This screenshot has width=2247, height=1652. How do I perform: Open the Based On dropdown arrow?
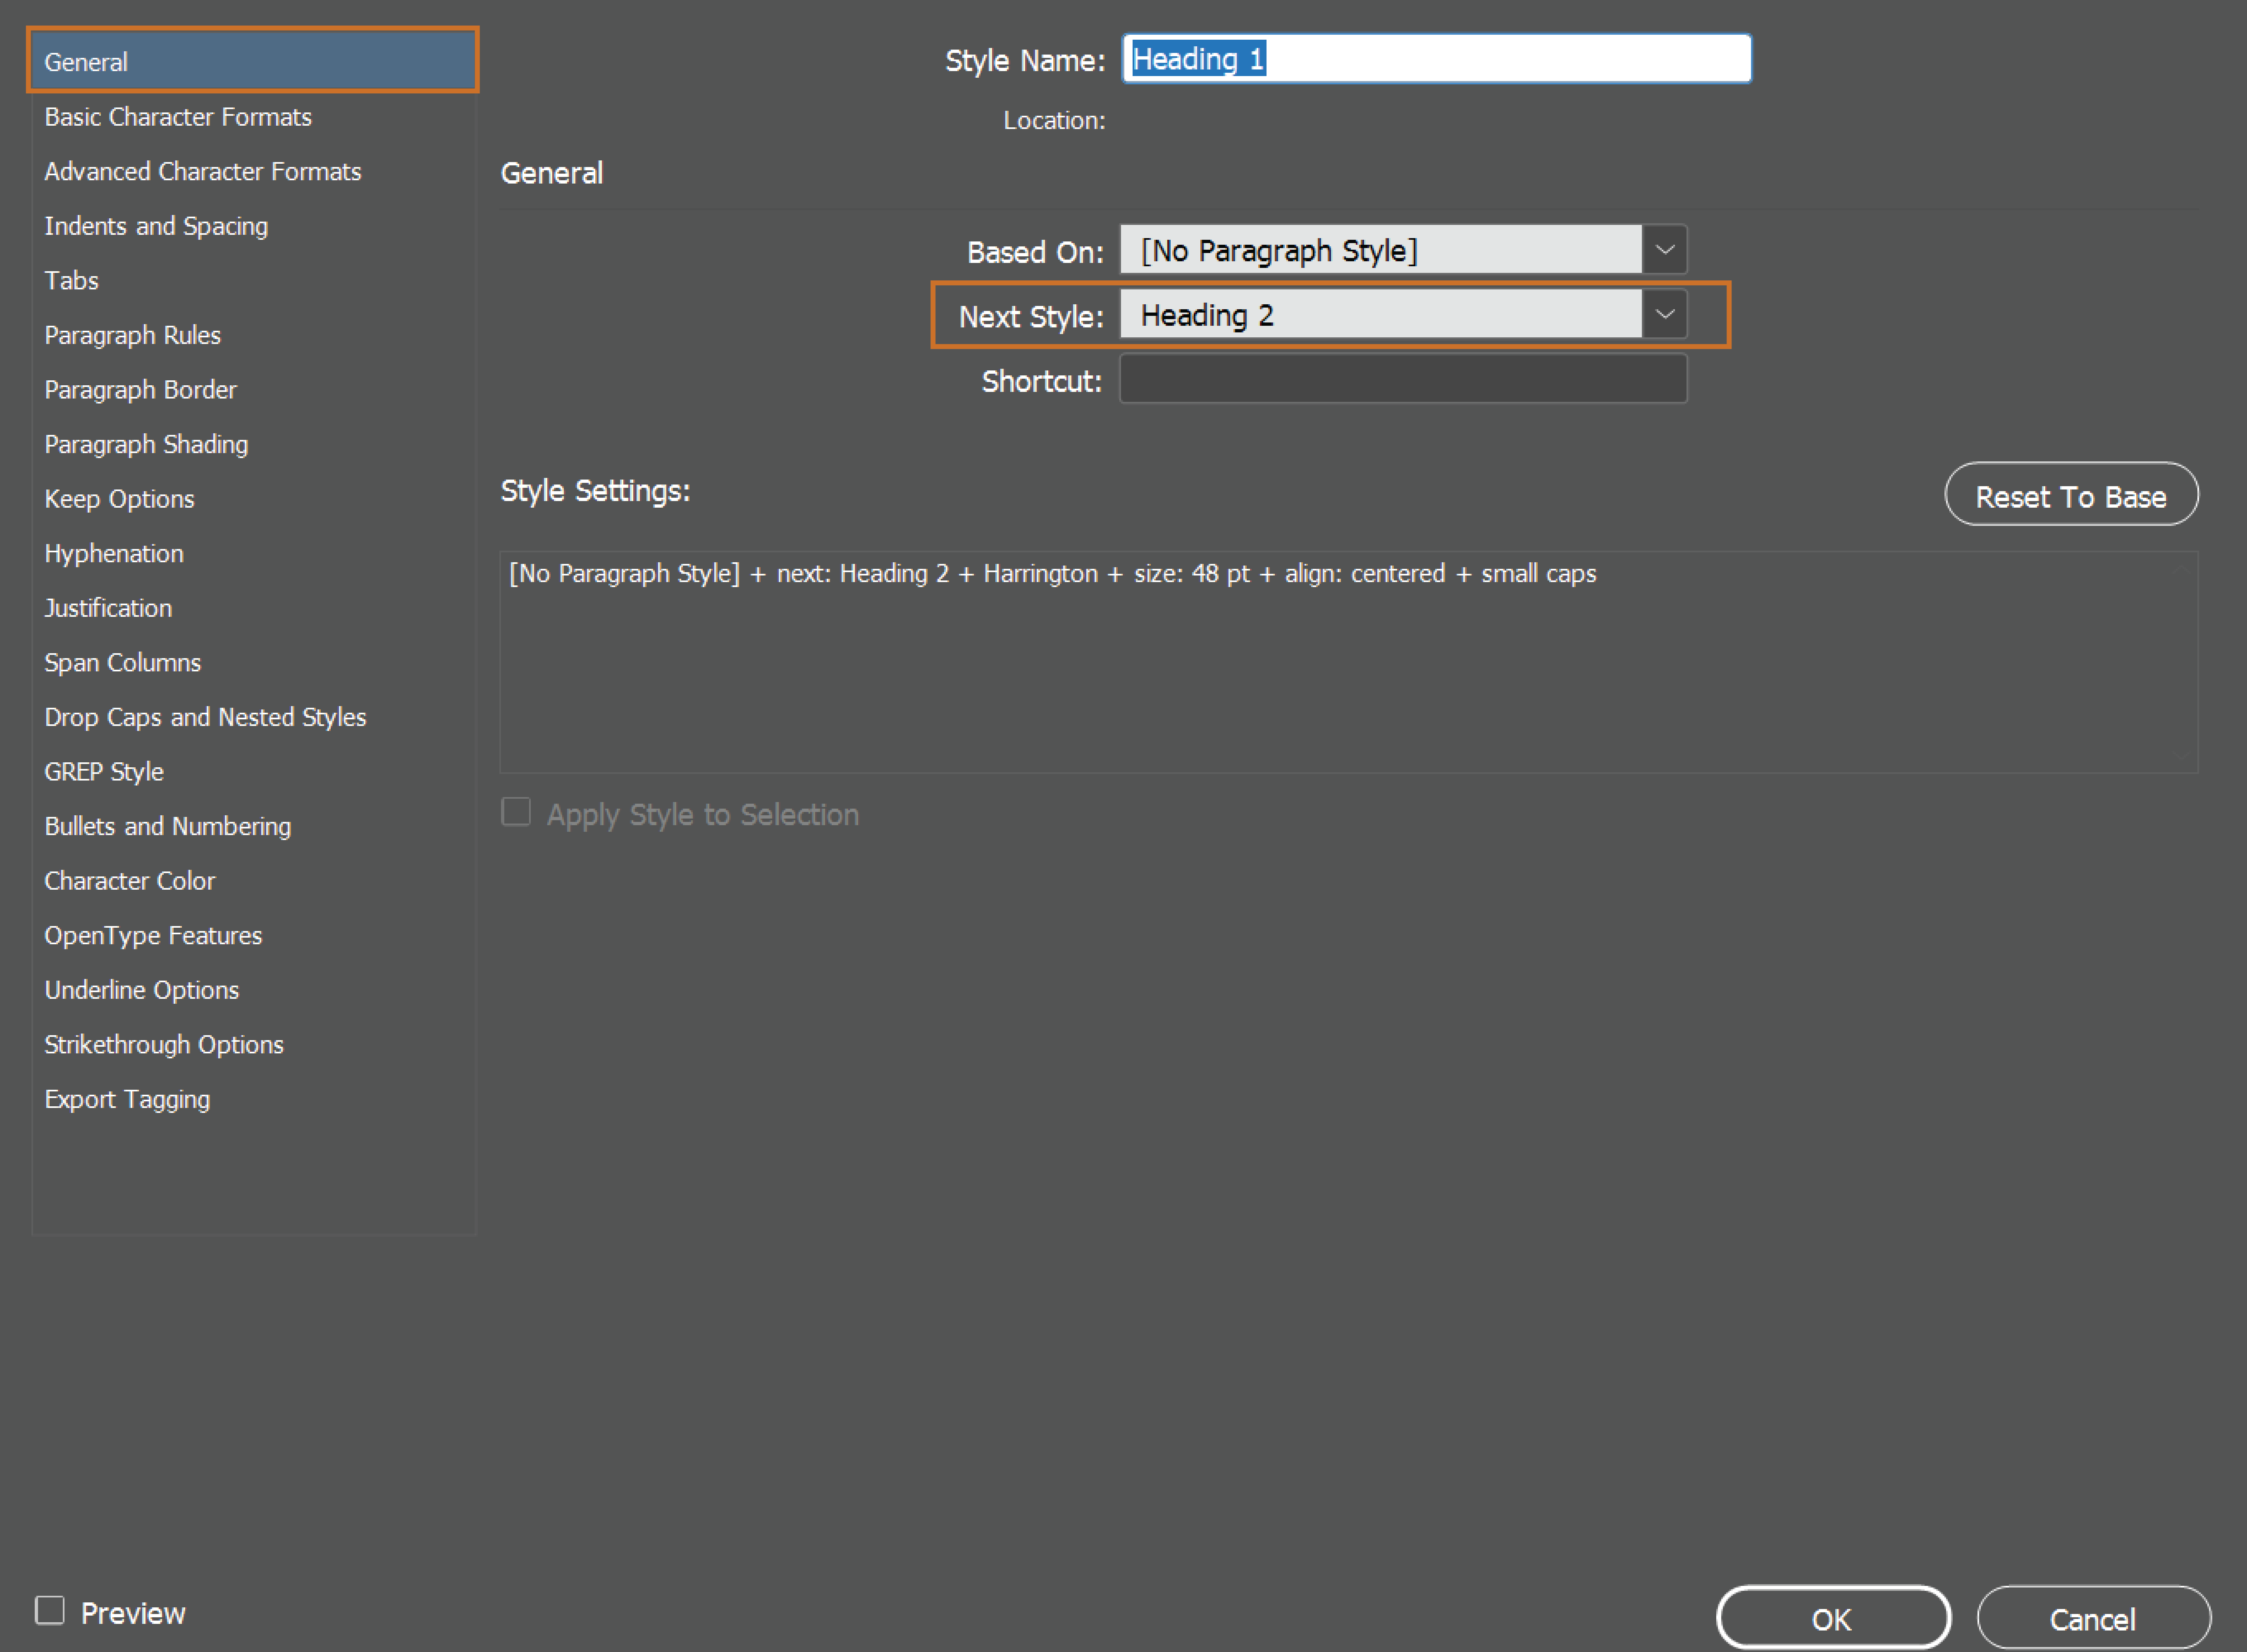point(1664,250)
